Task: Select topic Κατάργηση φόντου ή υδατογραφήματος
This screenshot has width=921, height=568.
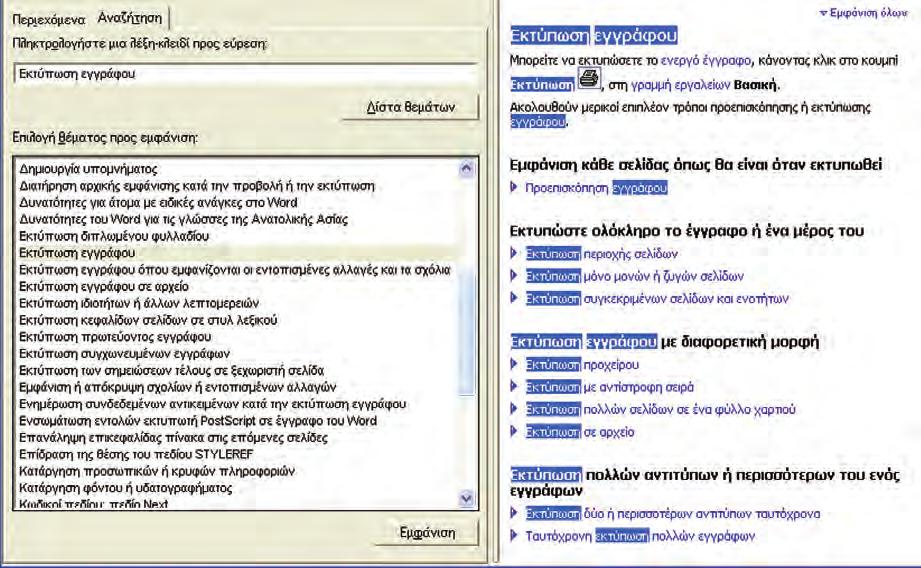Action: pos(126,488)
